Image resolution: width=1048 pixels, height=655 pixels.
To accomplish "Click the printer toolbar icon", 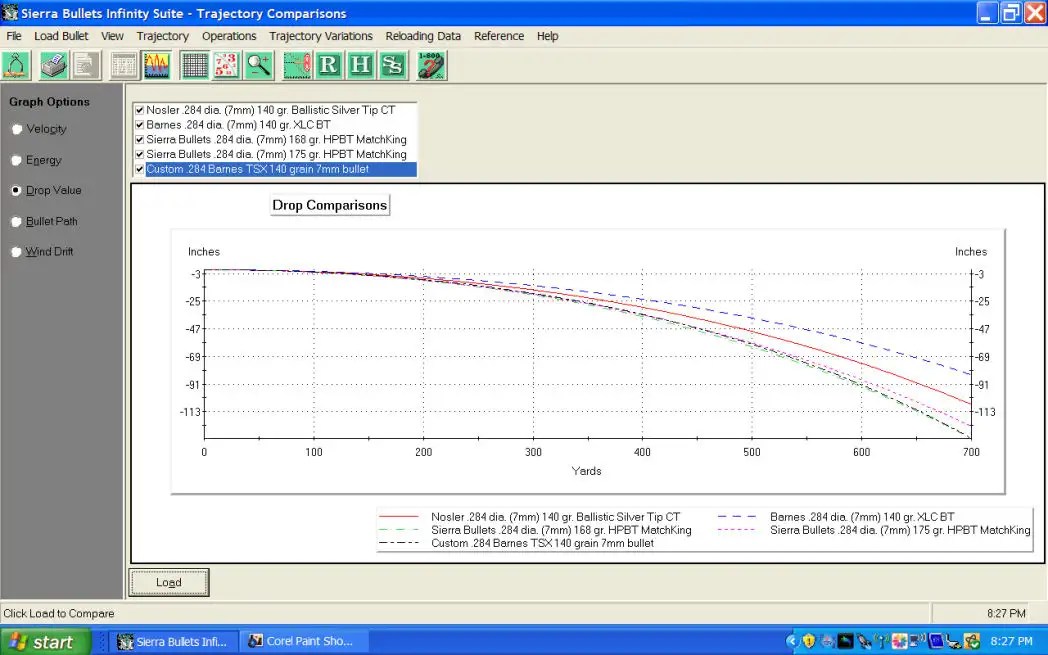I will tap(53, 66).
